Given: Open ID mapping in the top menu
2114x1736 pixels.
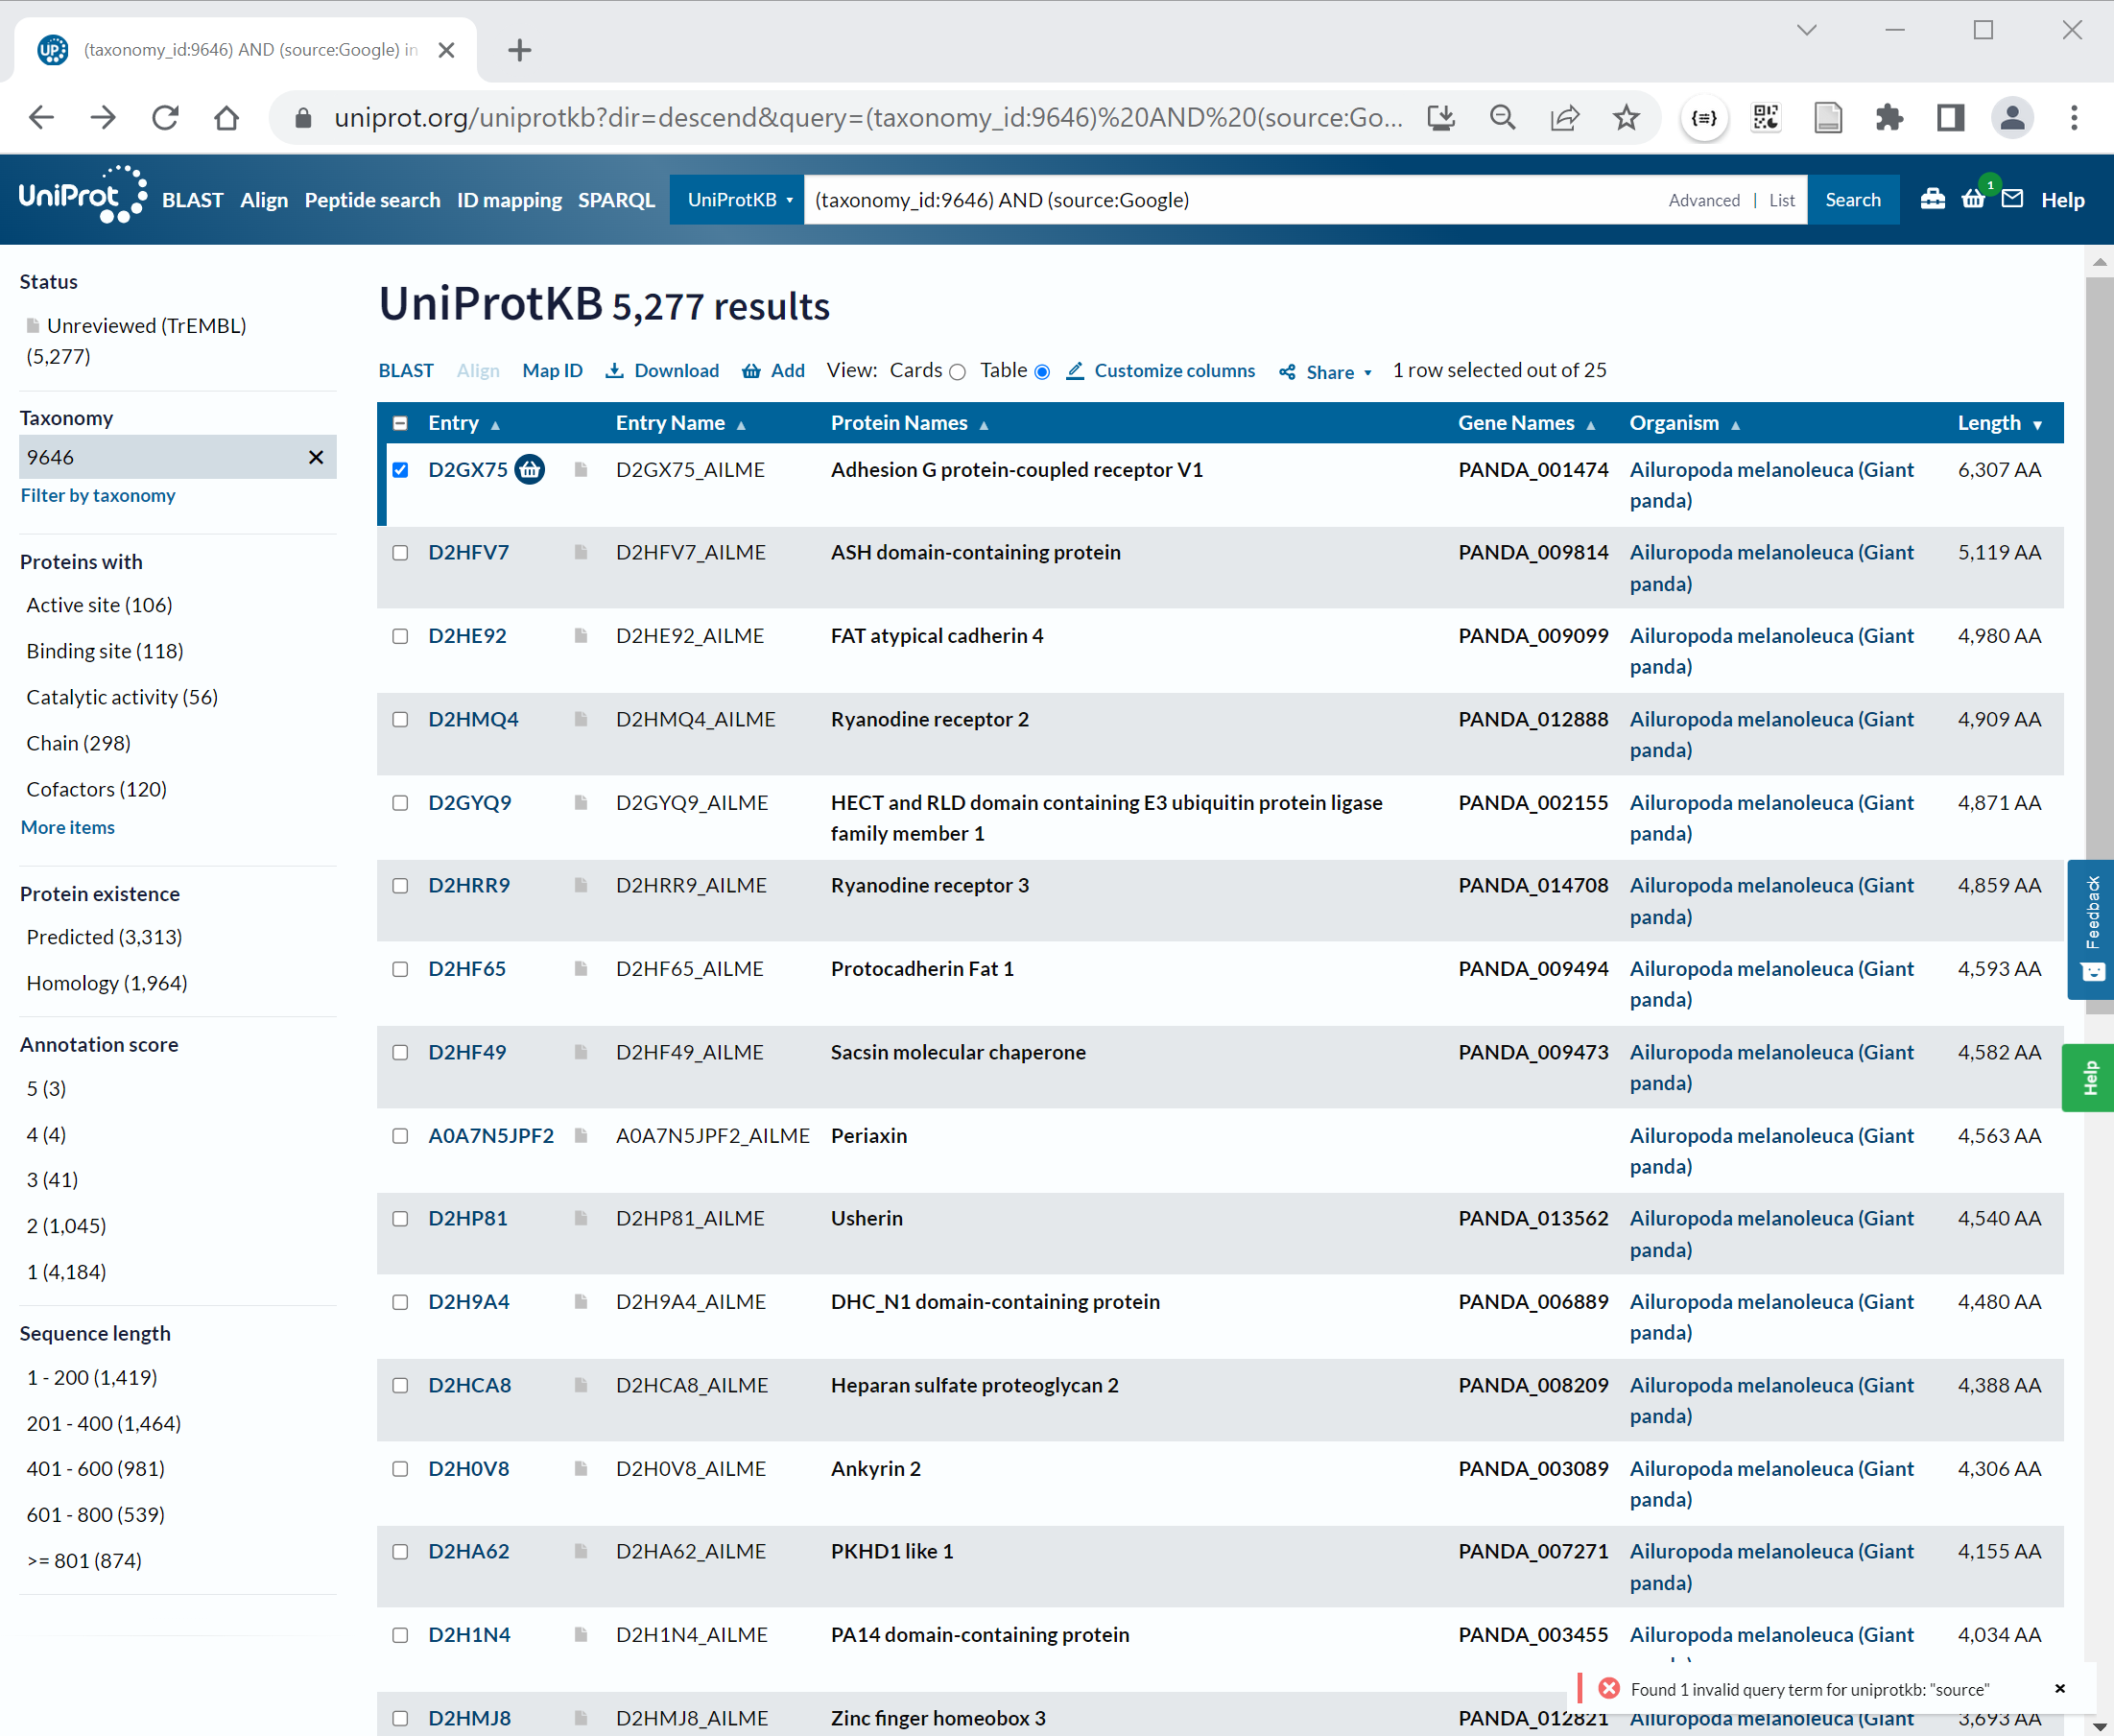Looking at the screenshot, I should coord(509,200).
